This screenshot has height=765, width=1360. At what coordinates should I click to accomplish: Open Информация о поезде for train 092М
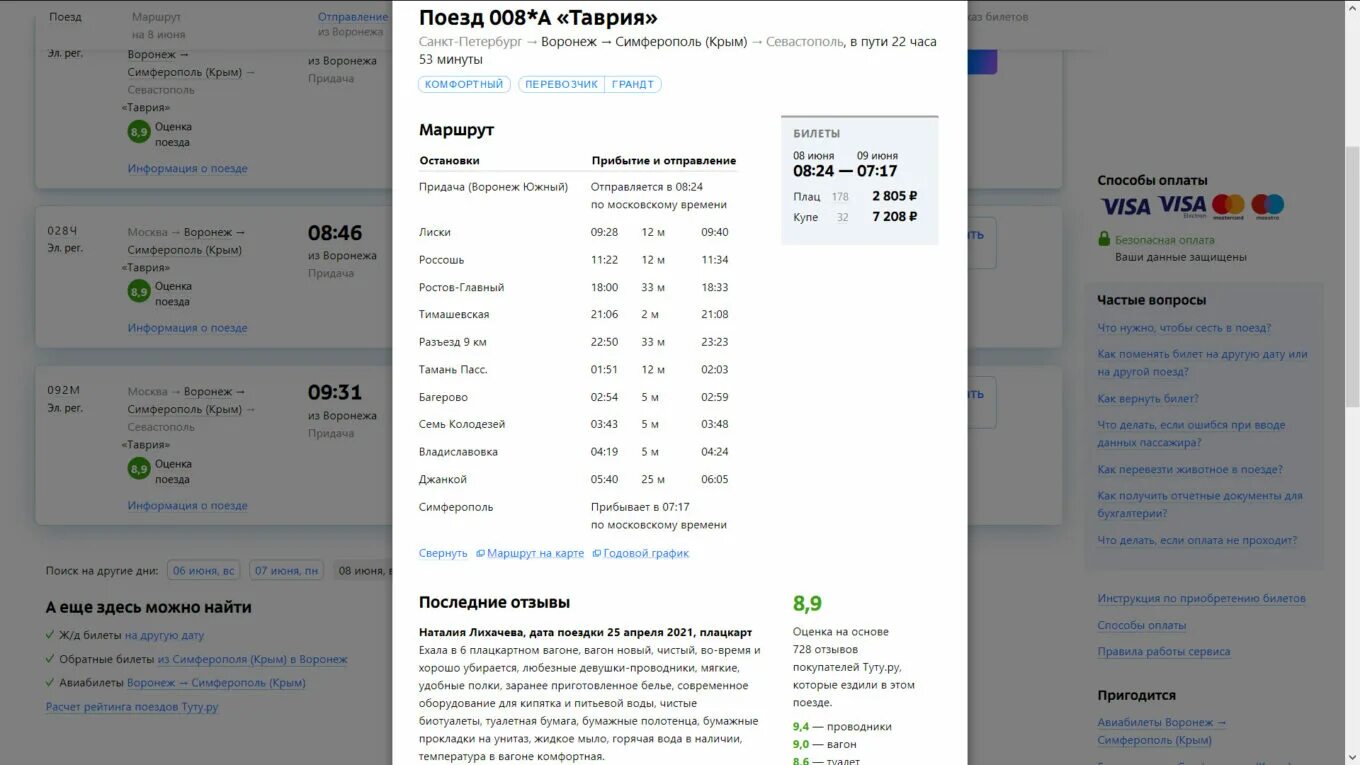click(x=187, y=506)
